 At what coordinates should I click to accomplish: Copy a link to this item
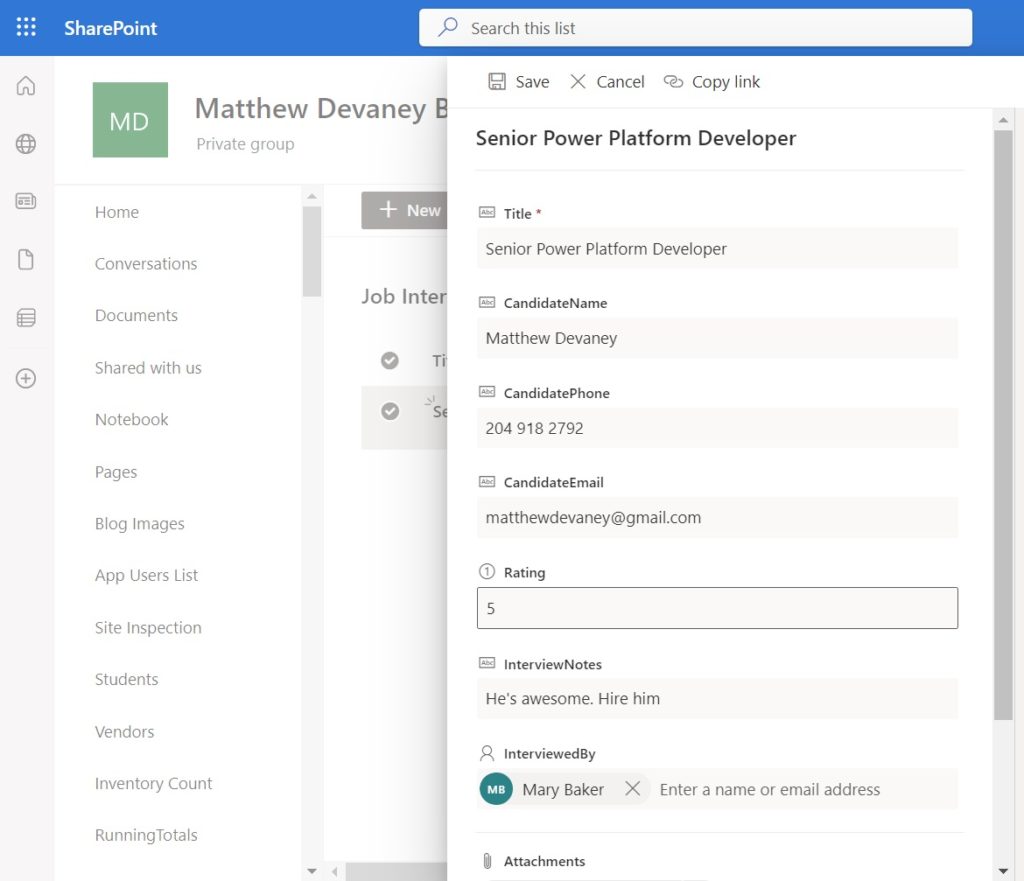coord(711,81)
